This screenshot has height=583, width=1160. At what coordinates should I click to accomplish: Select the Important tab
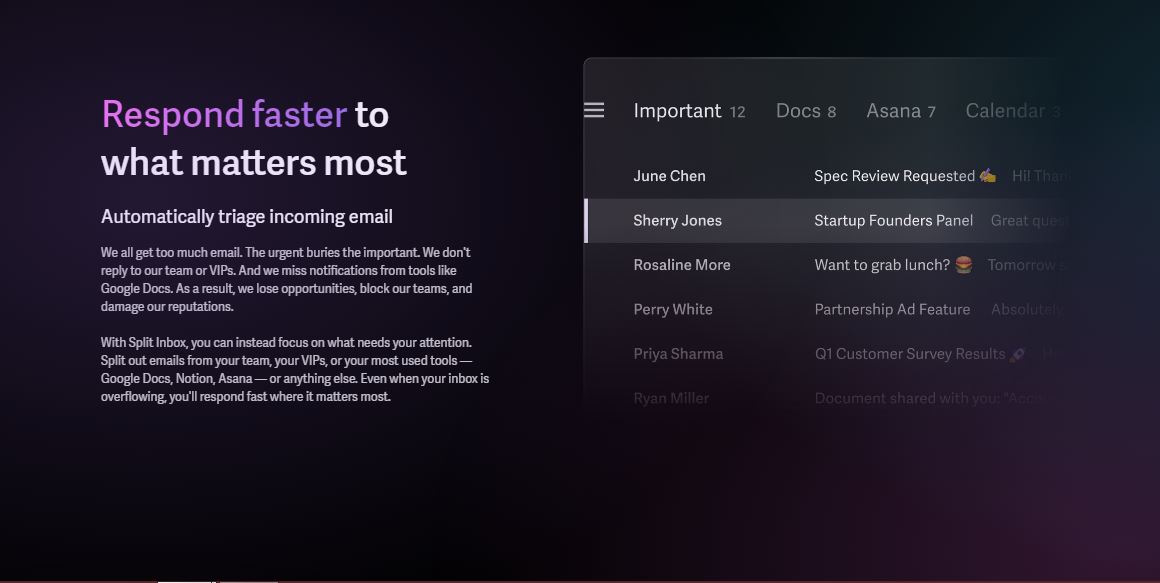[x=689, y=111]
